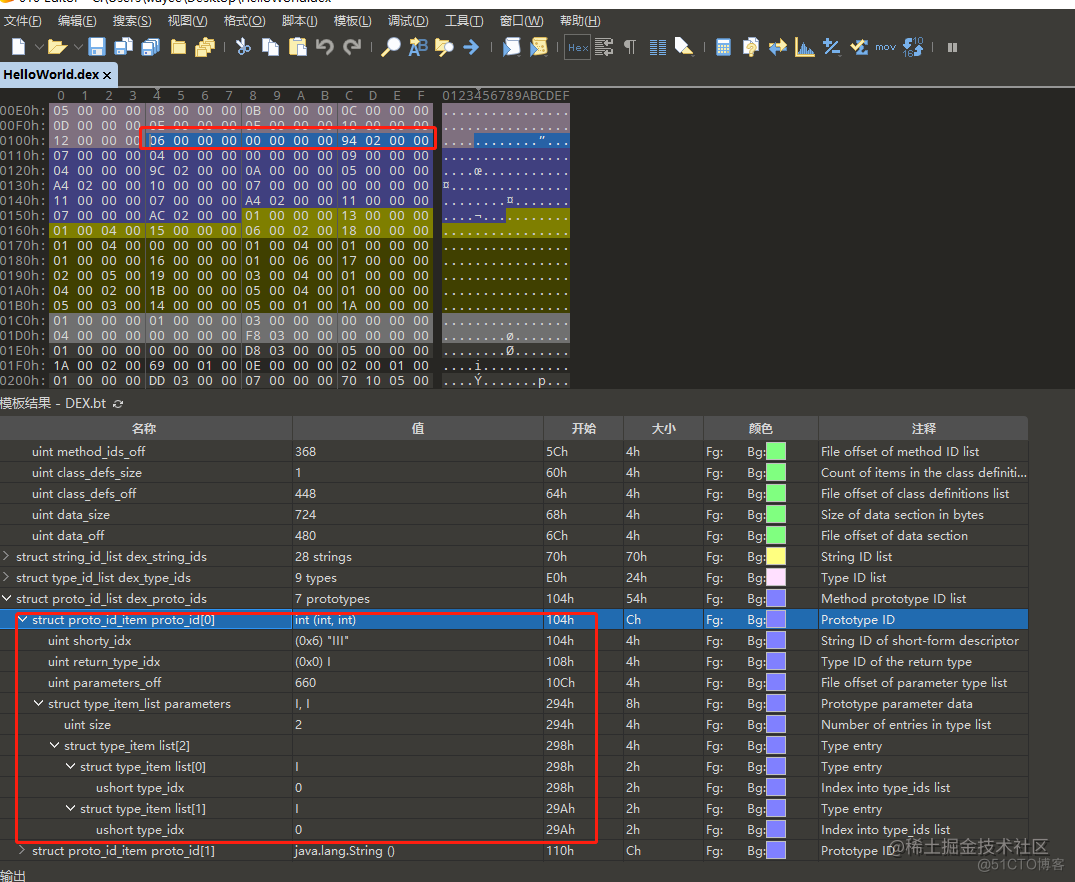Select the 'uint shorty_idx' row
Image resolution: width=1075 pixels, height=882 pixels.
pyautogui.click(x=514, y=641)
